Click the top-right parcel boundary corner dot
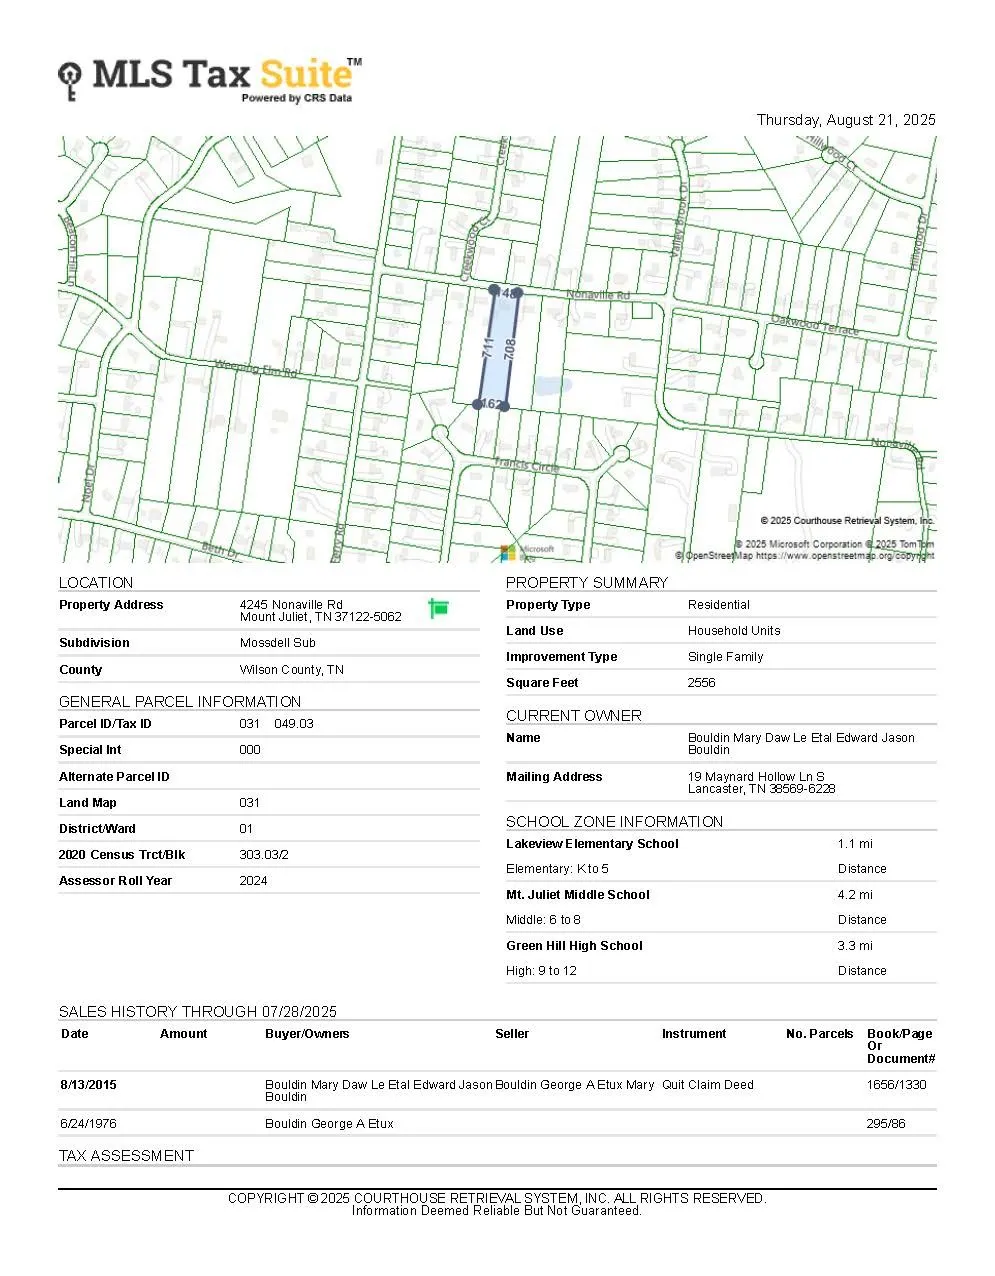995x1276 pixels. (517, 293)
